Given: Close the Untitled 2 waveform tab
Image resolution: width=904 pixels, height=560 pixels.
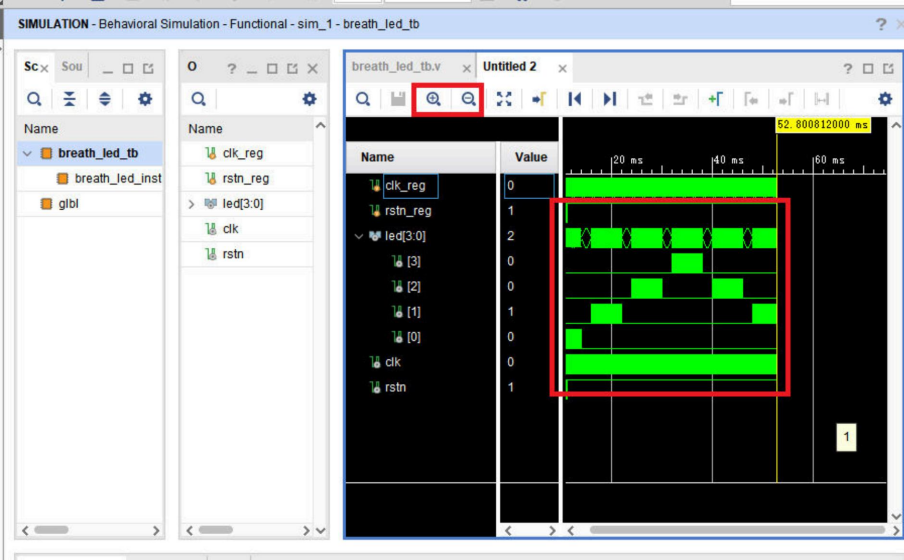Looking at the screenshot, I should coord(562,68).
